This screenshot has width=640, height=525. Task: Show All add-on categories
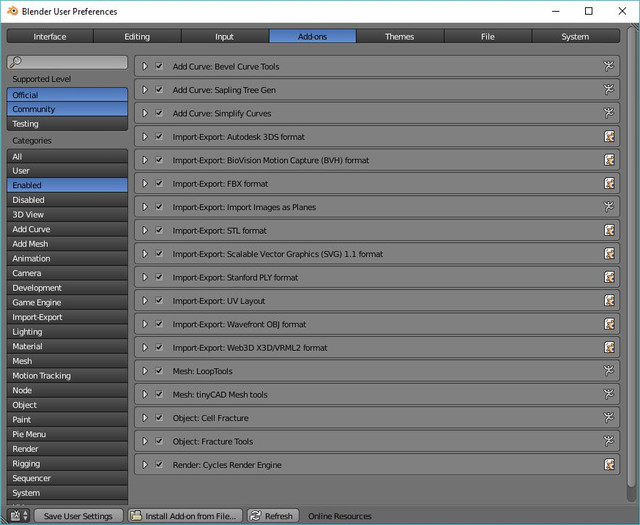point(67,156)
